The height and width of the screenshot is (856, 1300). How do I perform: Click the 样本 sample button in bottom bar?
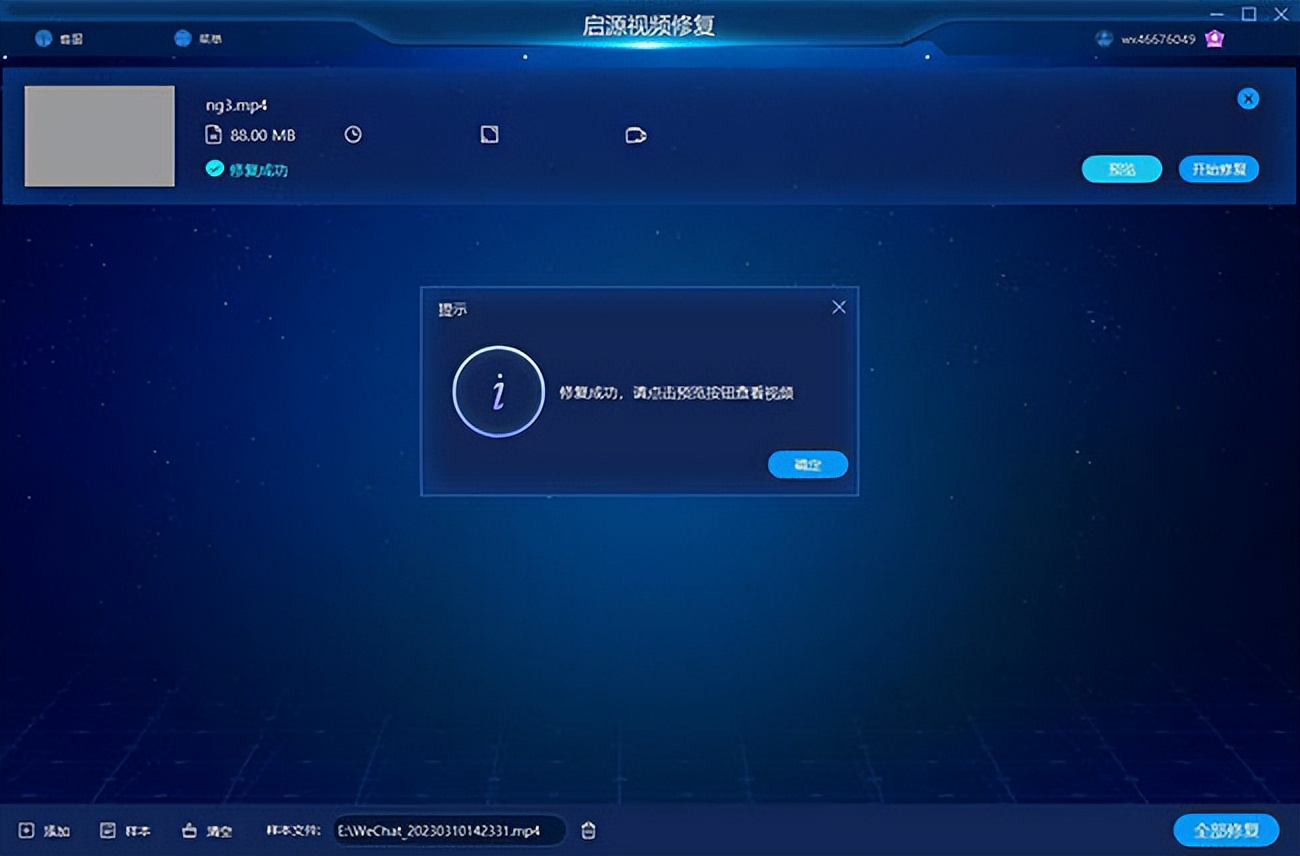click(x=125, y=831)
